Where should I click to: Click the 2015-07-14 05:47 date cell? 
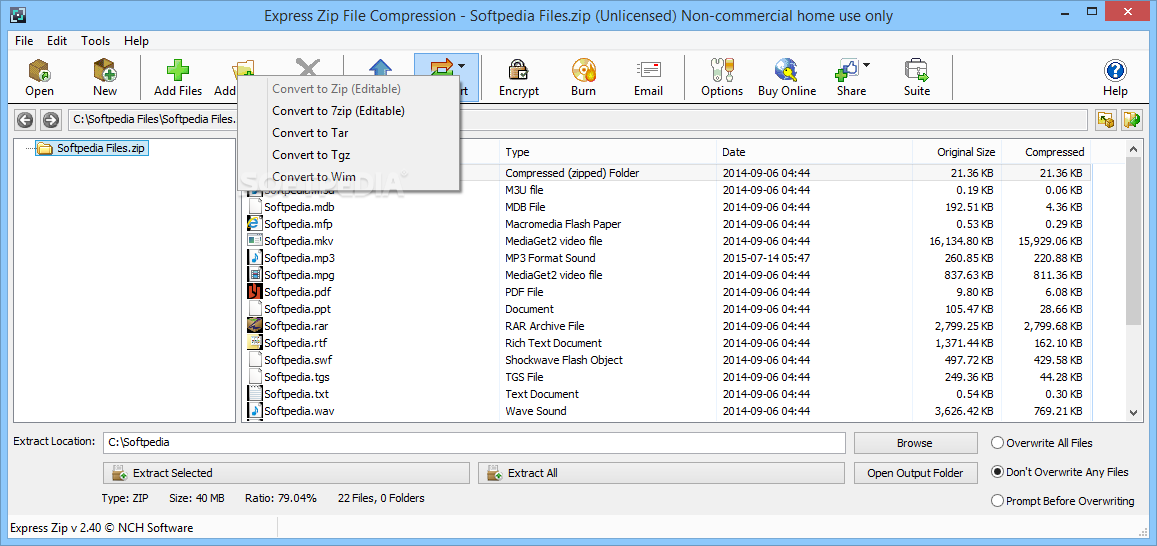(766, 258)
